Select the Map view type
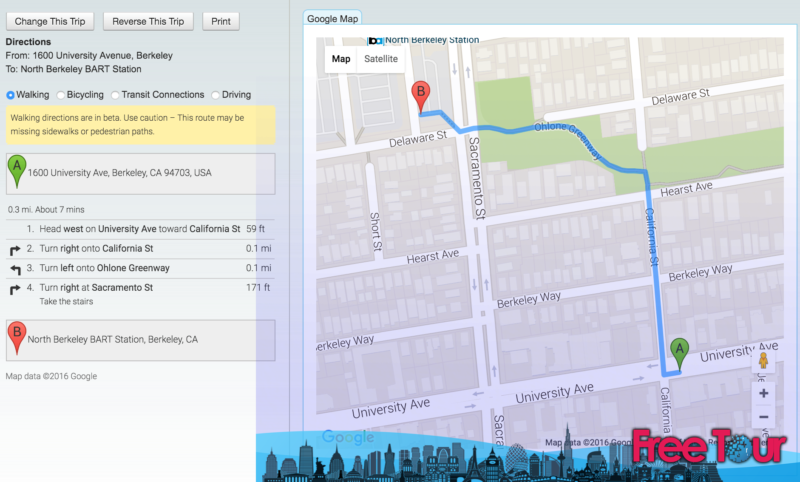The width and height of the screenshot is (800, 482). 341,59
